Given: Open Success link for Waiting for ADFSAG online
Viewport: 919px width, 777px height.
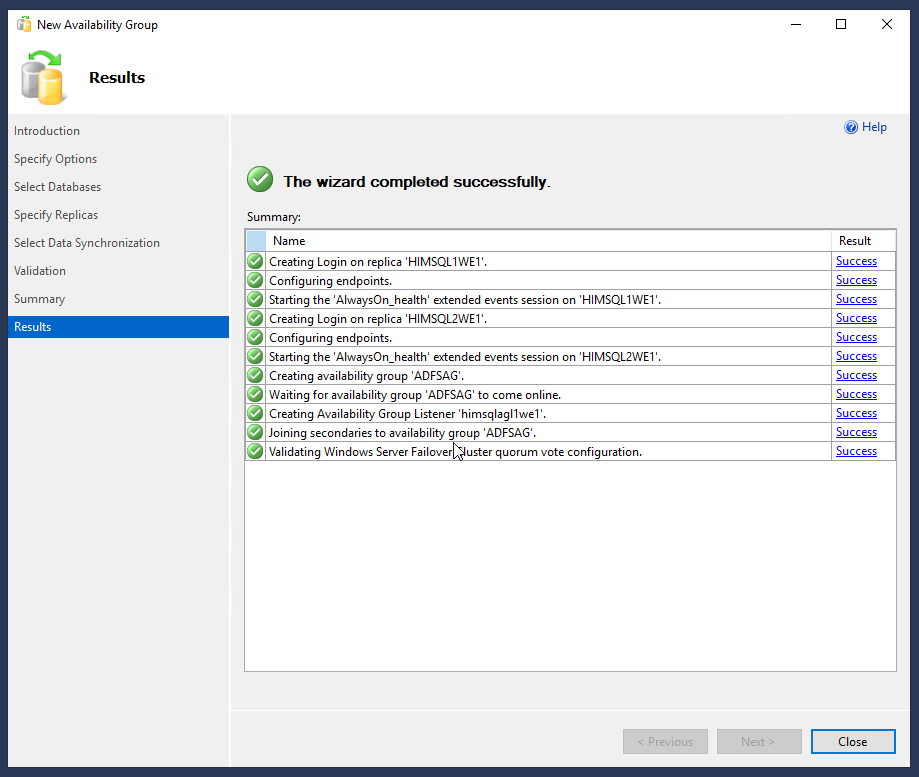Looking at the screenshot, I should [x=856, y=394].
